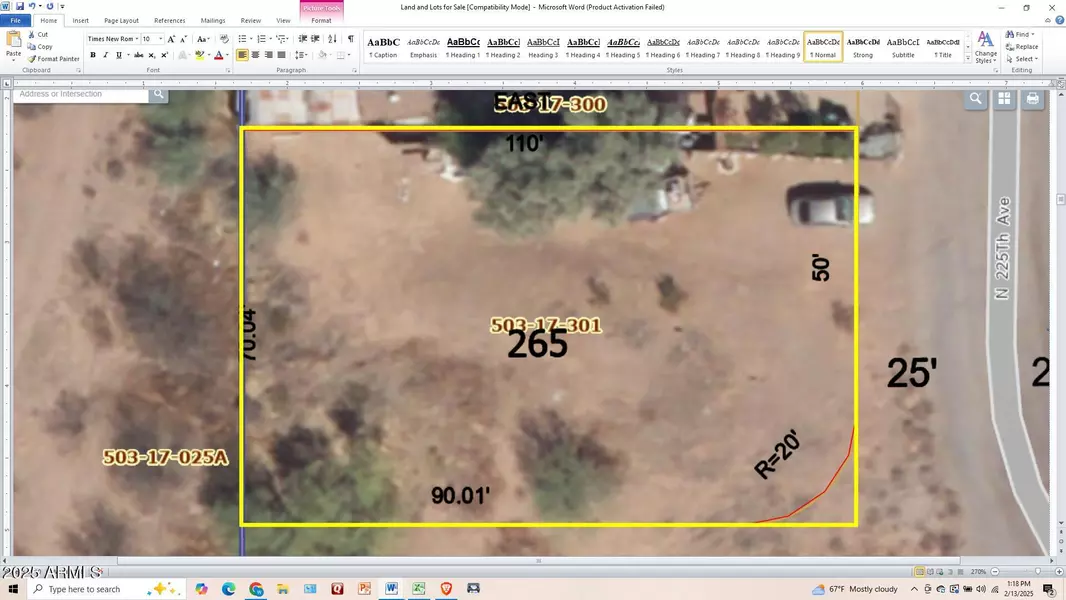The height and width of the screenshot is (600, 1066).
Task: Apply the Subtitle style
Action: tap(903, 47)
